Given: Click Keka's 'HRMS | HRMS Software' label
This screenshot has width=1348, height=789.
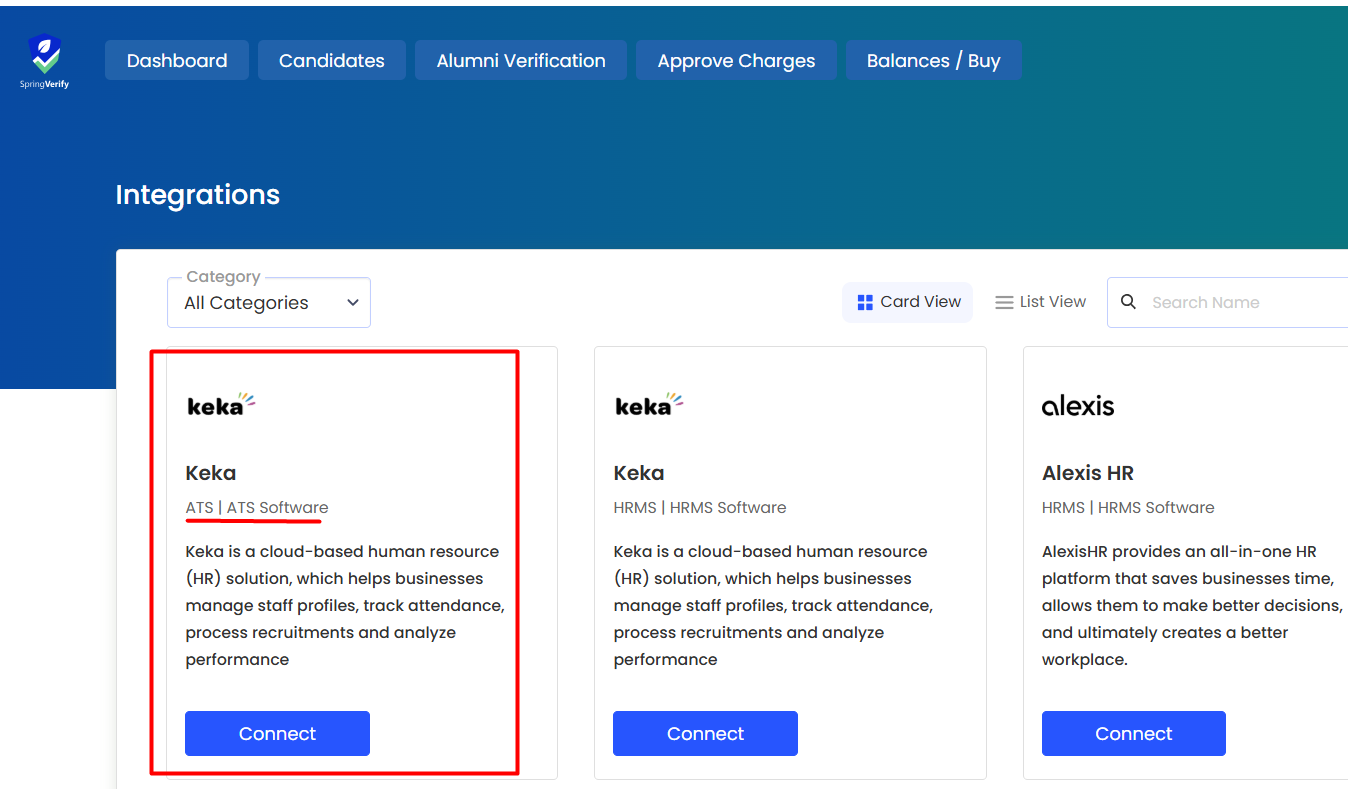Looking at the screenshot, I should tap(700, 507).
